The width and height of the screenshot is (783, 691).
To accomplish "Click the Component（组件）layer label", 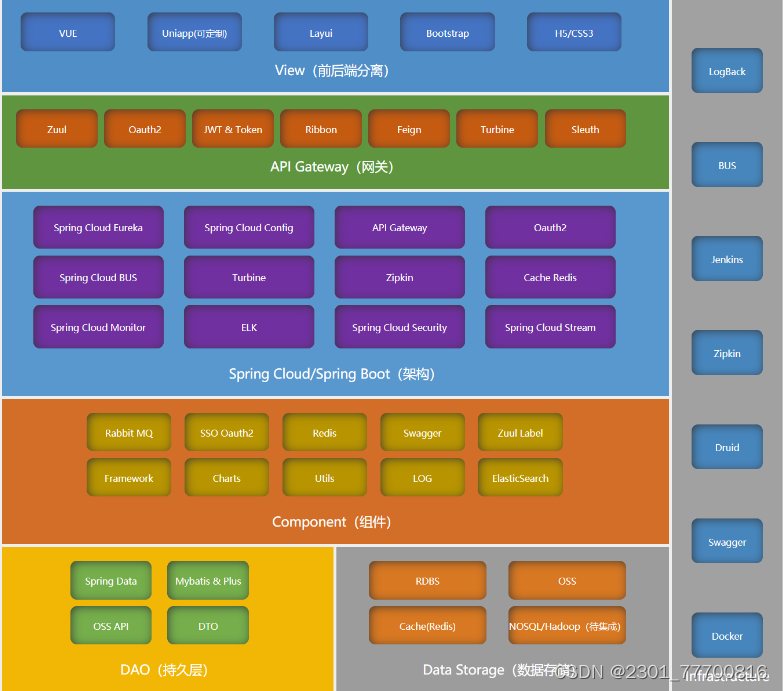I will tap(332, 522).
